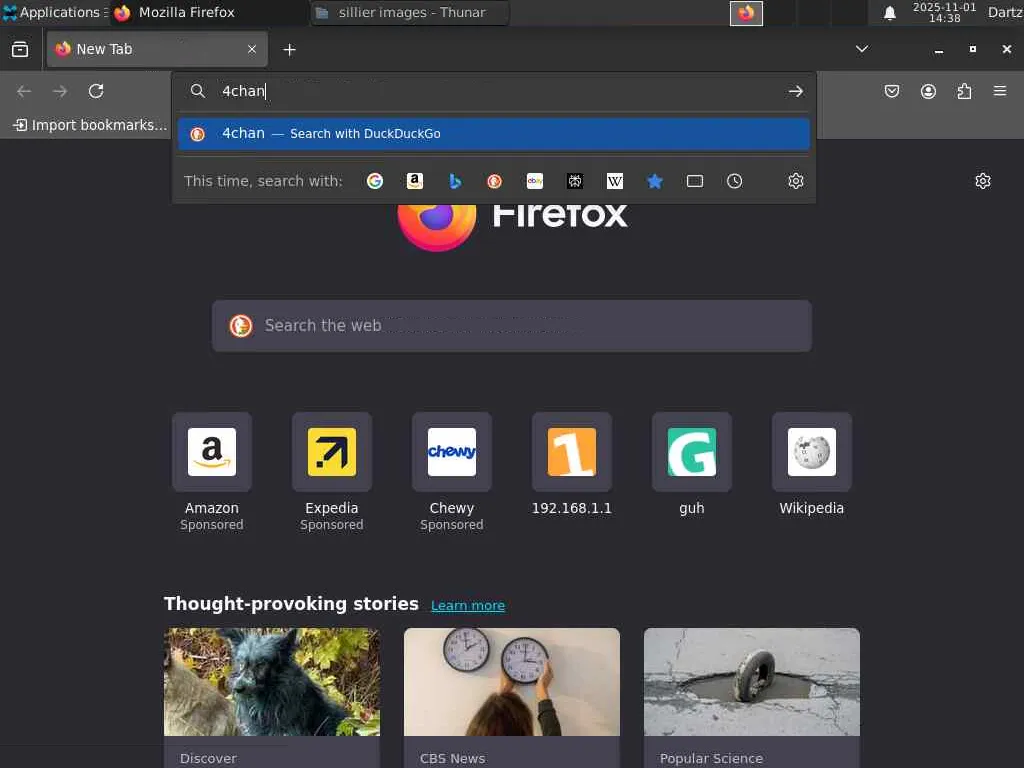The width and height of the screenshot is (1024, 768).
Task: Click Import bookmarks button
Action: [x=90, y=125]
